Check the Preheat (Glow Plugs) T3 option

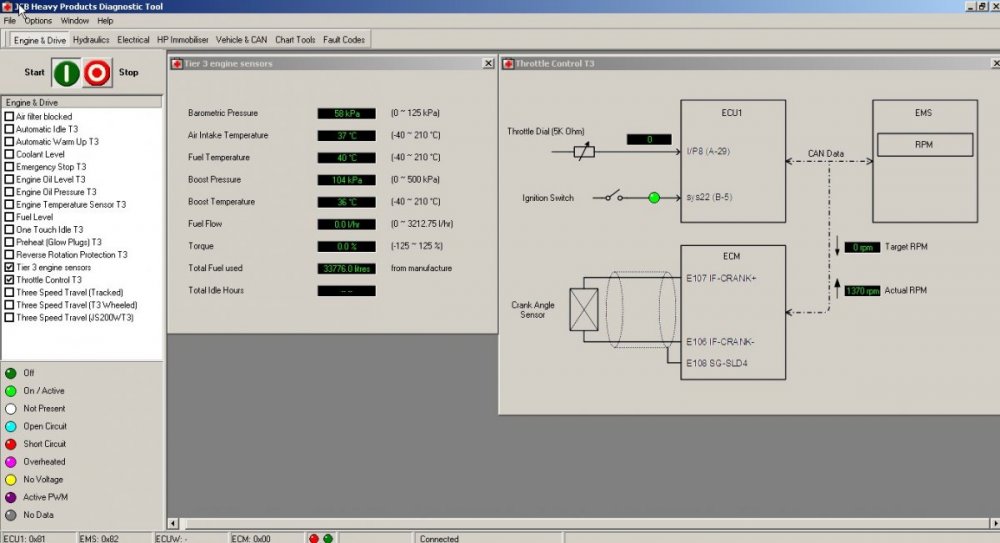(10, 242)
